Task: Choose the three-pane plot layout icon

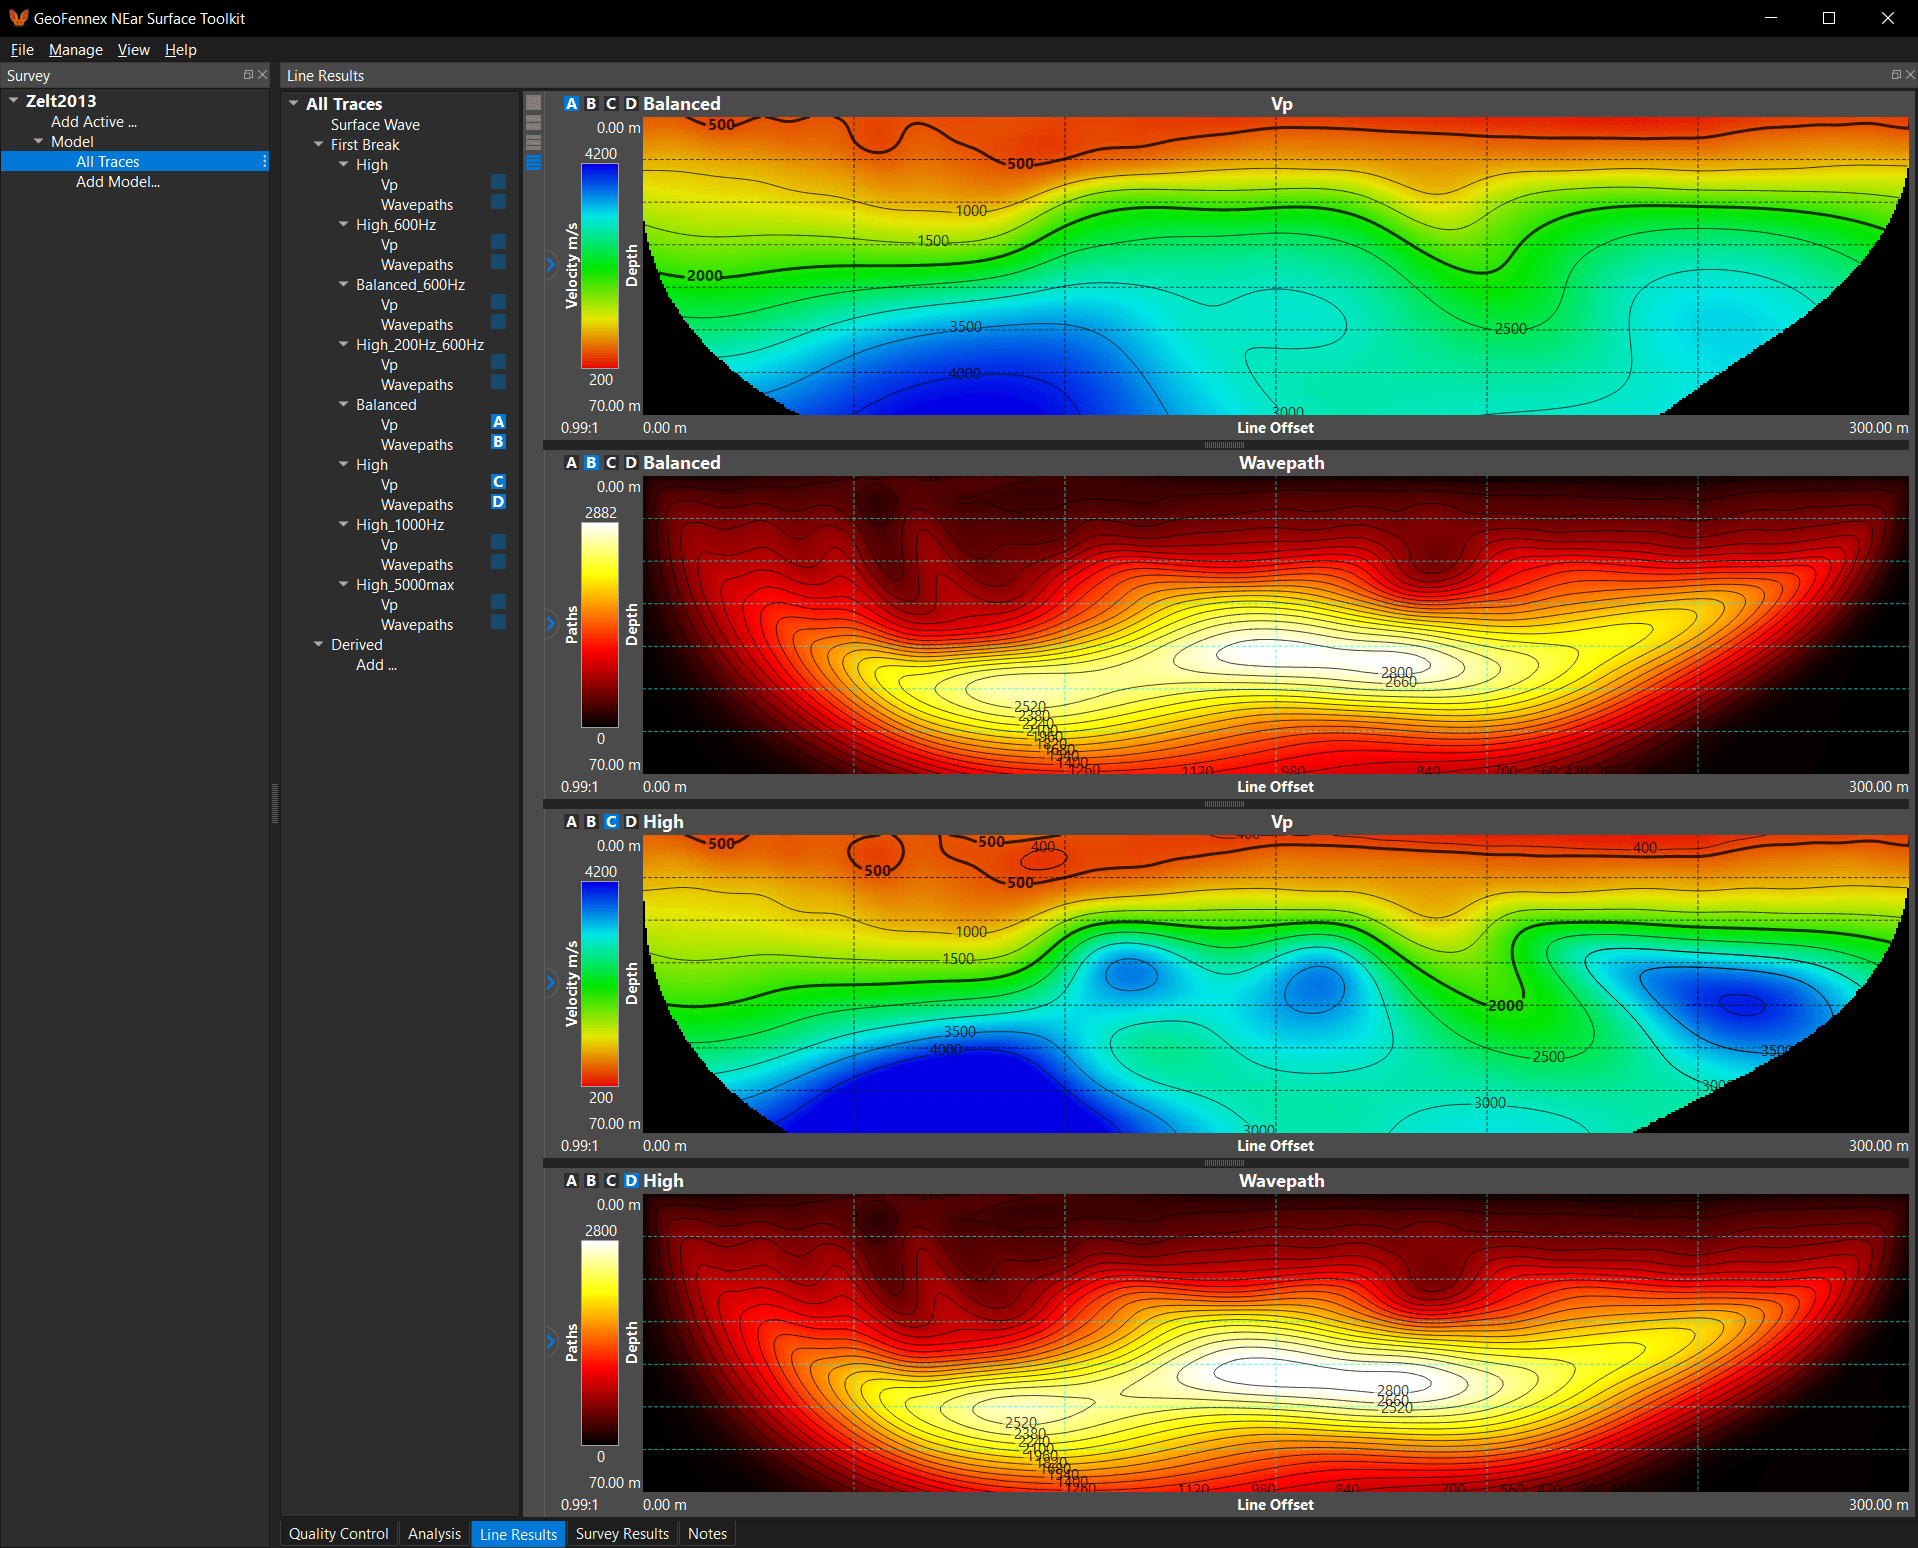Action: [534, 142]
